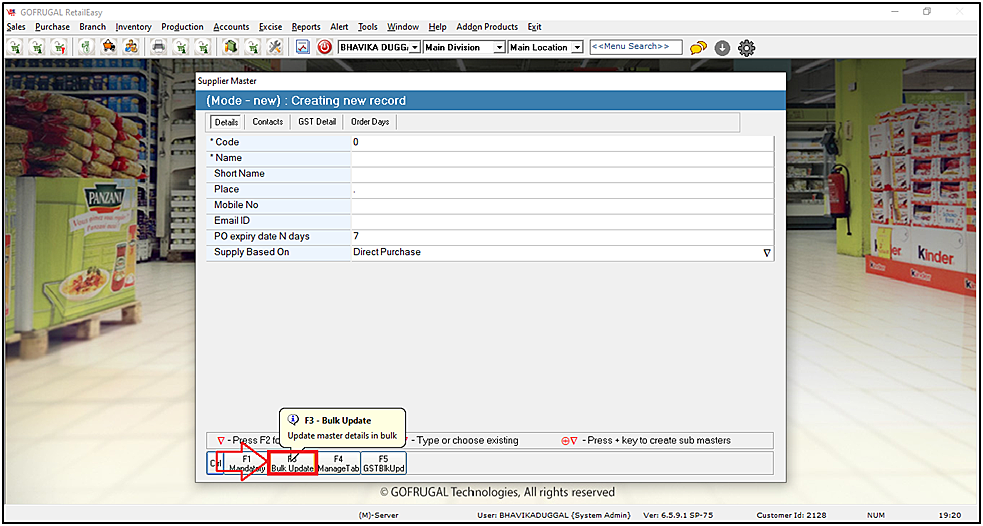Click the orange loaded cart toolbar icon

pyautogui.click(x=110, y=47)
